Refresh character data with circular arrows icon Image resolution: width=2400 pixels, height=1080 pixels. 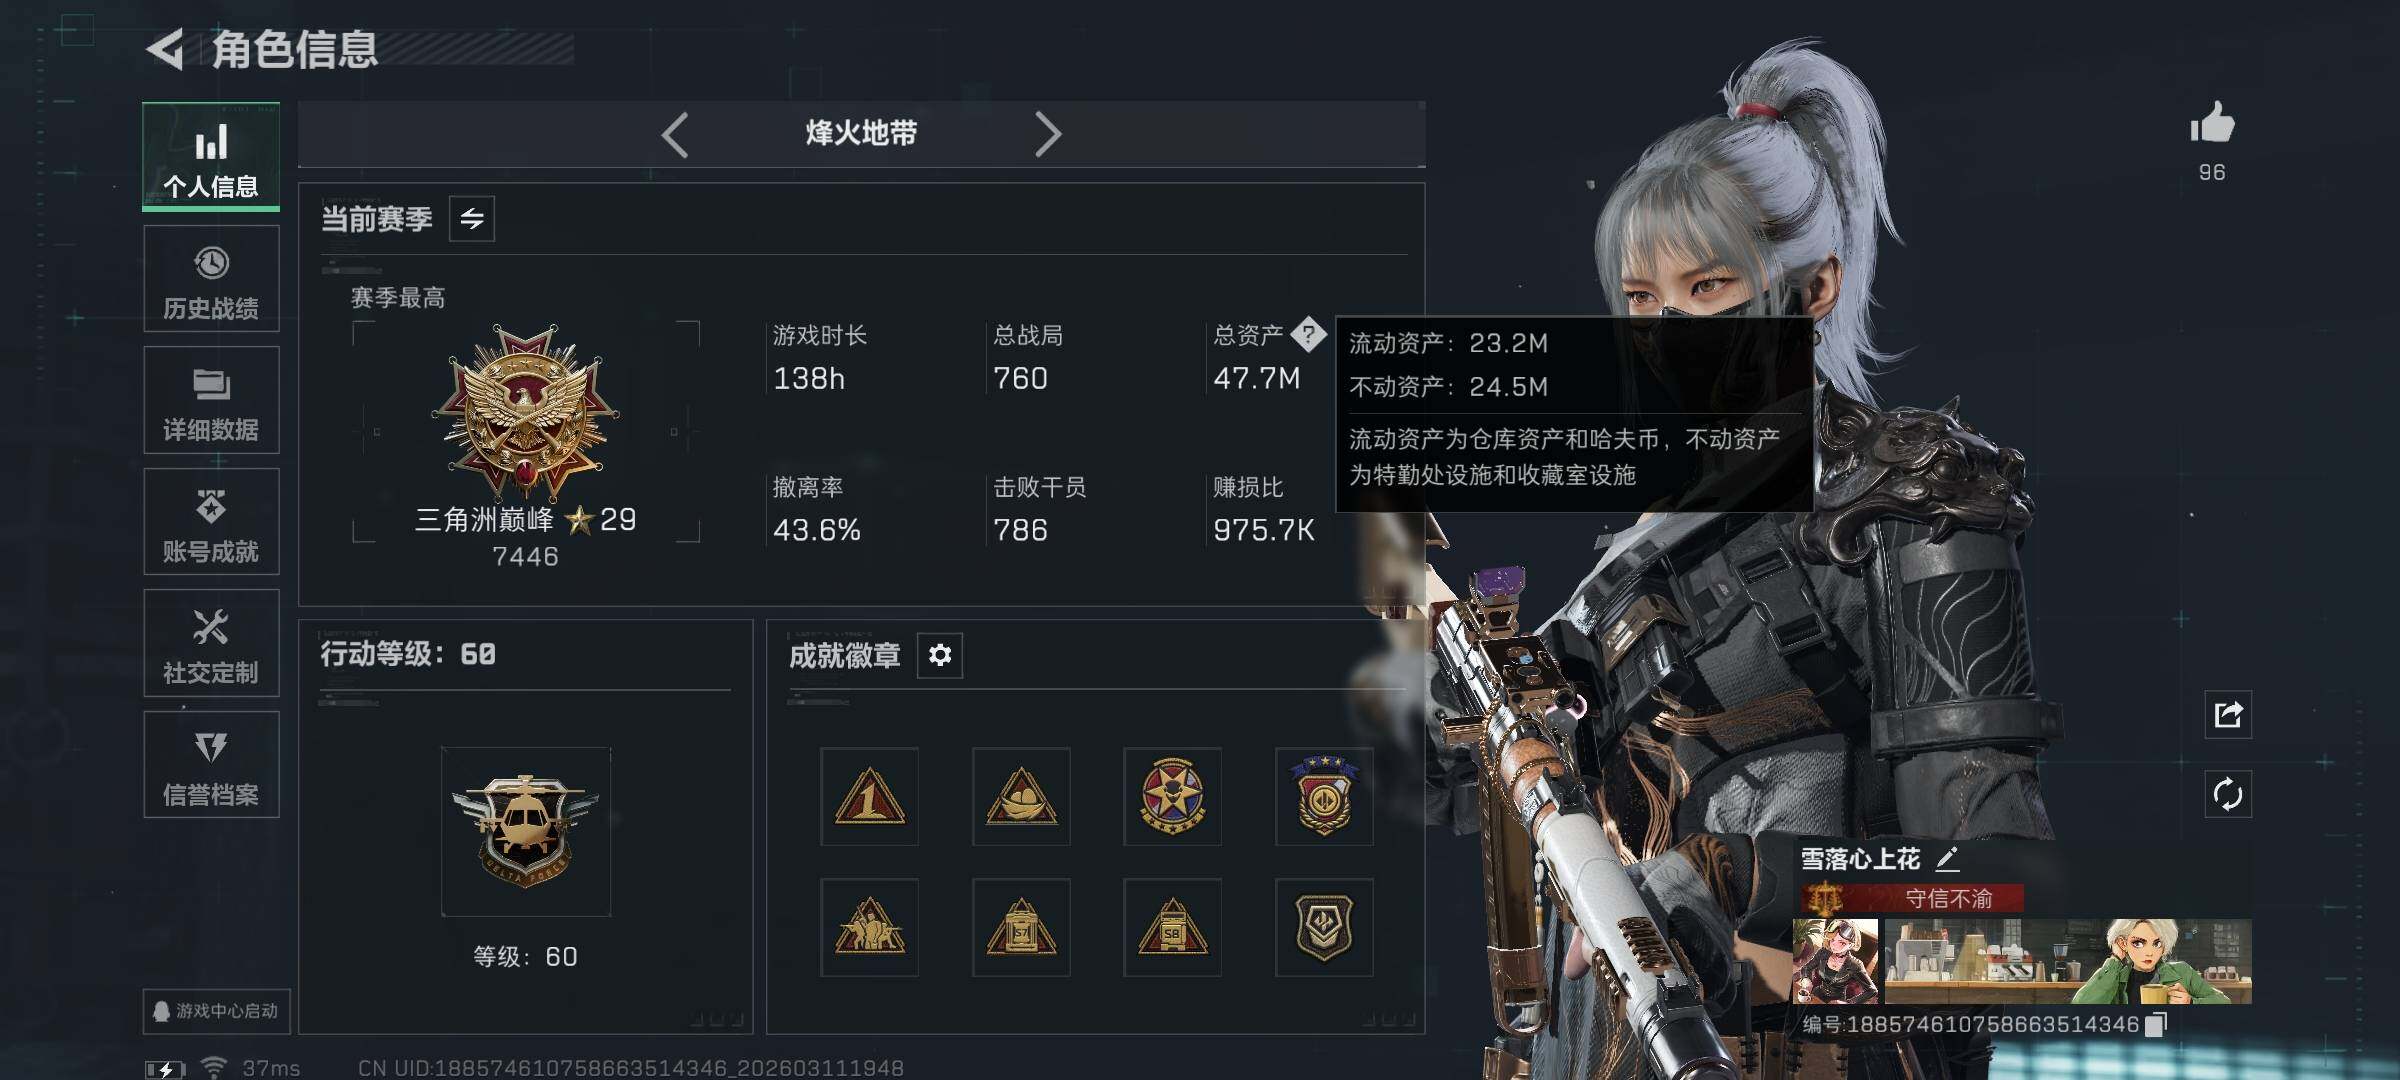(2228, 795)
